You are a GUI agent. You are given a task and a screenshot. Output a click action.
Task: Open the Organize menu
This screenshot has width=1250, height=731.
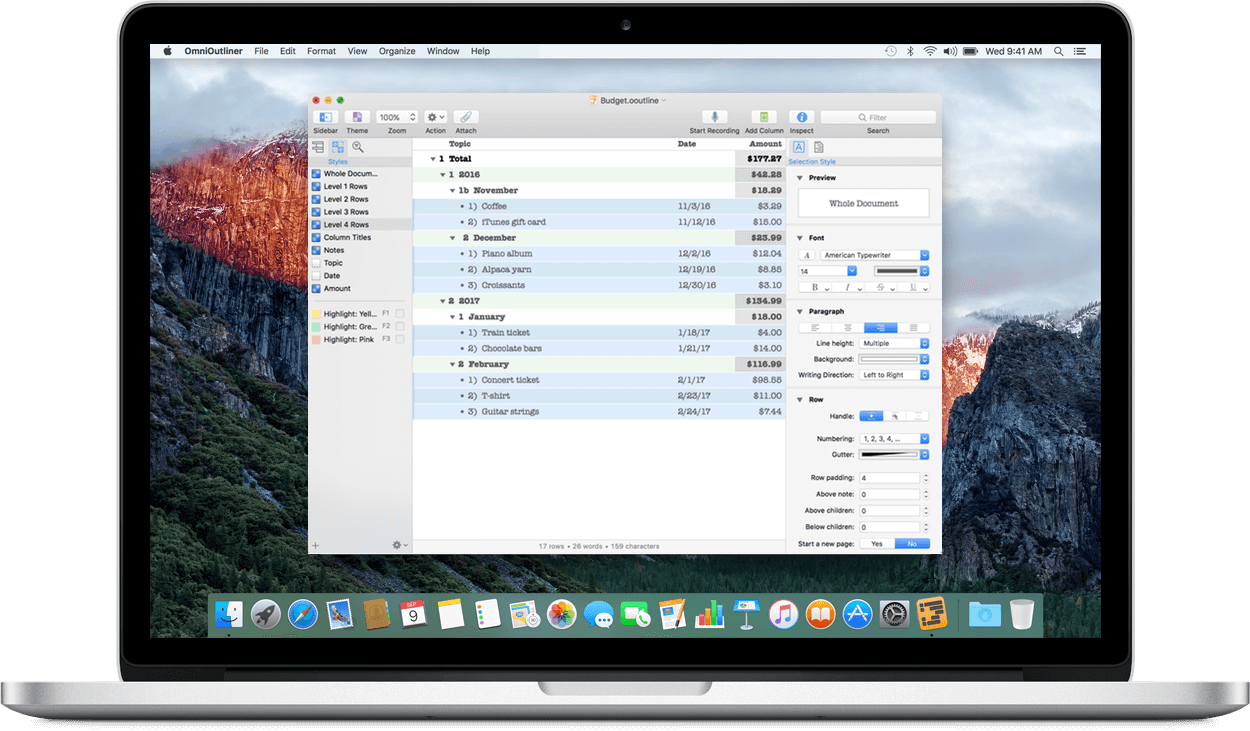click(397, 51)
